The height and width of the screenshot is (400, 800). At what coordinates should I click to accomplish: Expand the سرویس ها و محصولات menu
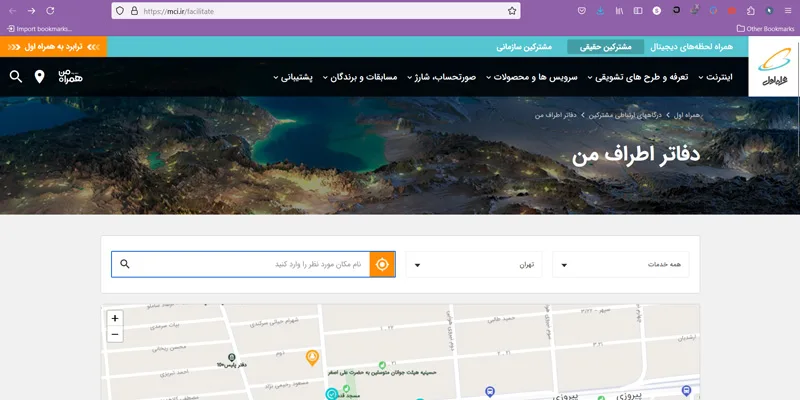[532, 77]
